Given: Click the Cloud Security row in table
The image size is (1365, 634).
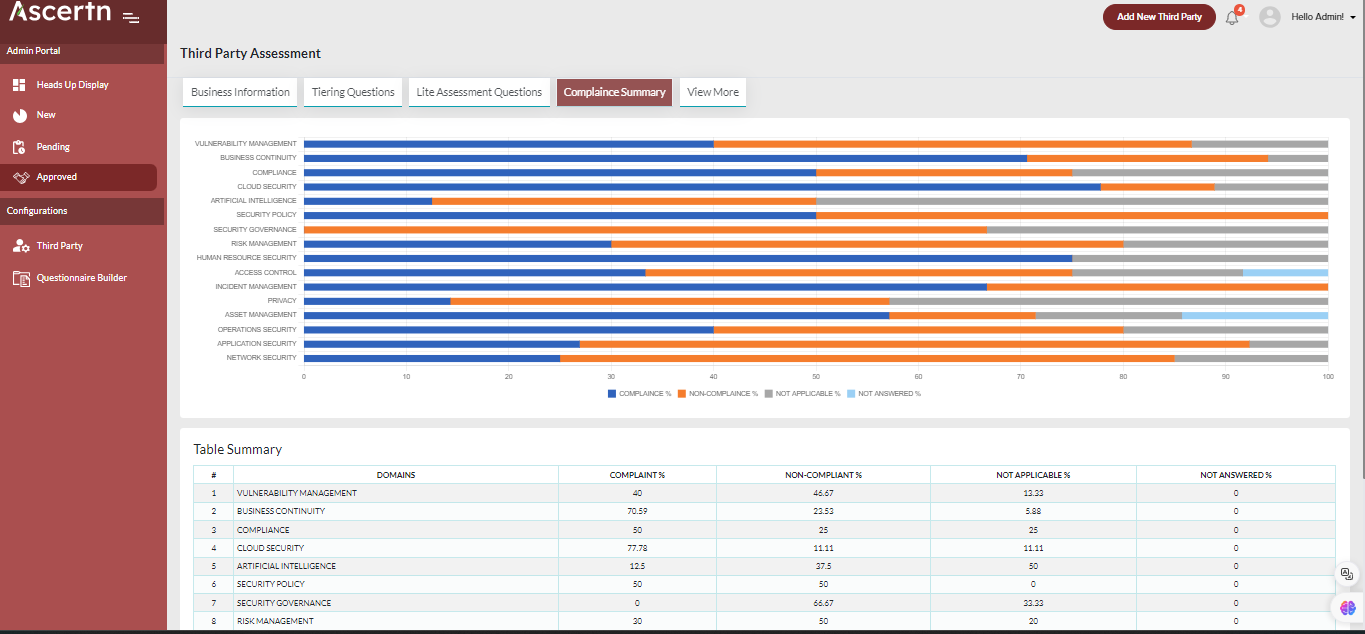Looking at the screenshot, I should [270, 548].
